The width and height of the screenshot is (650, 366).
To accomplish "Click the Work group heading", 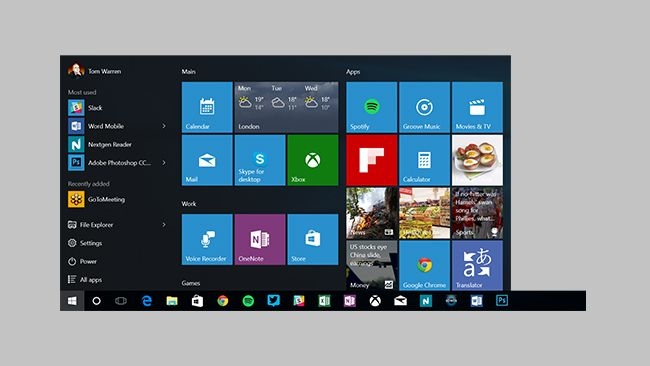I will (x=189, y=204).
